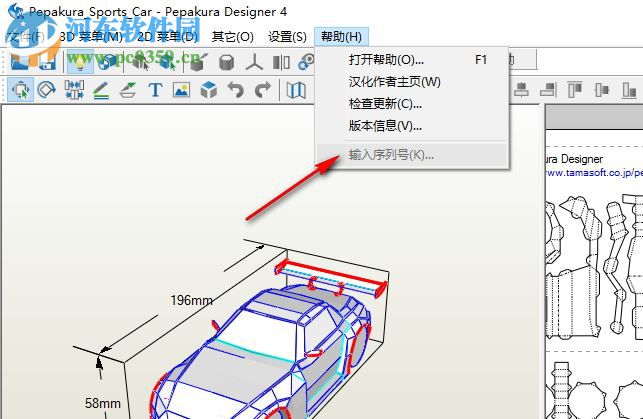The width and height of the screenshot is (643, 419).
Task: Click the insert image icon
Action: coord(182,89)
